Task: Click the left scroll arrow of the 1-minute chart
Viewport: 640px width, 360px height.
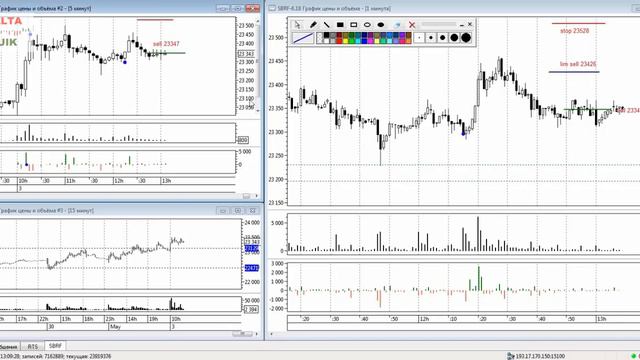Action: click(x=271, y=334)
